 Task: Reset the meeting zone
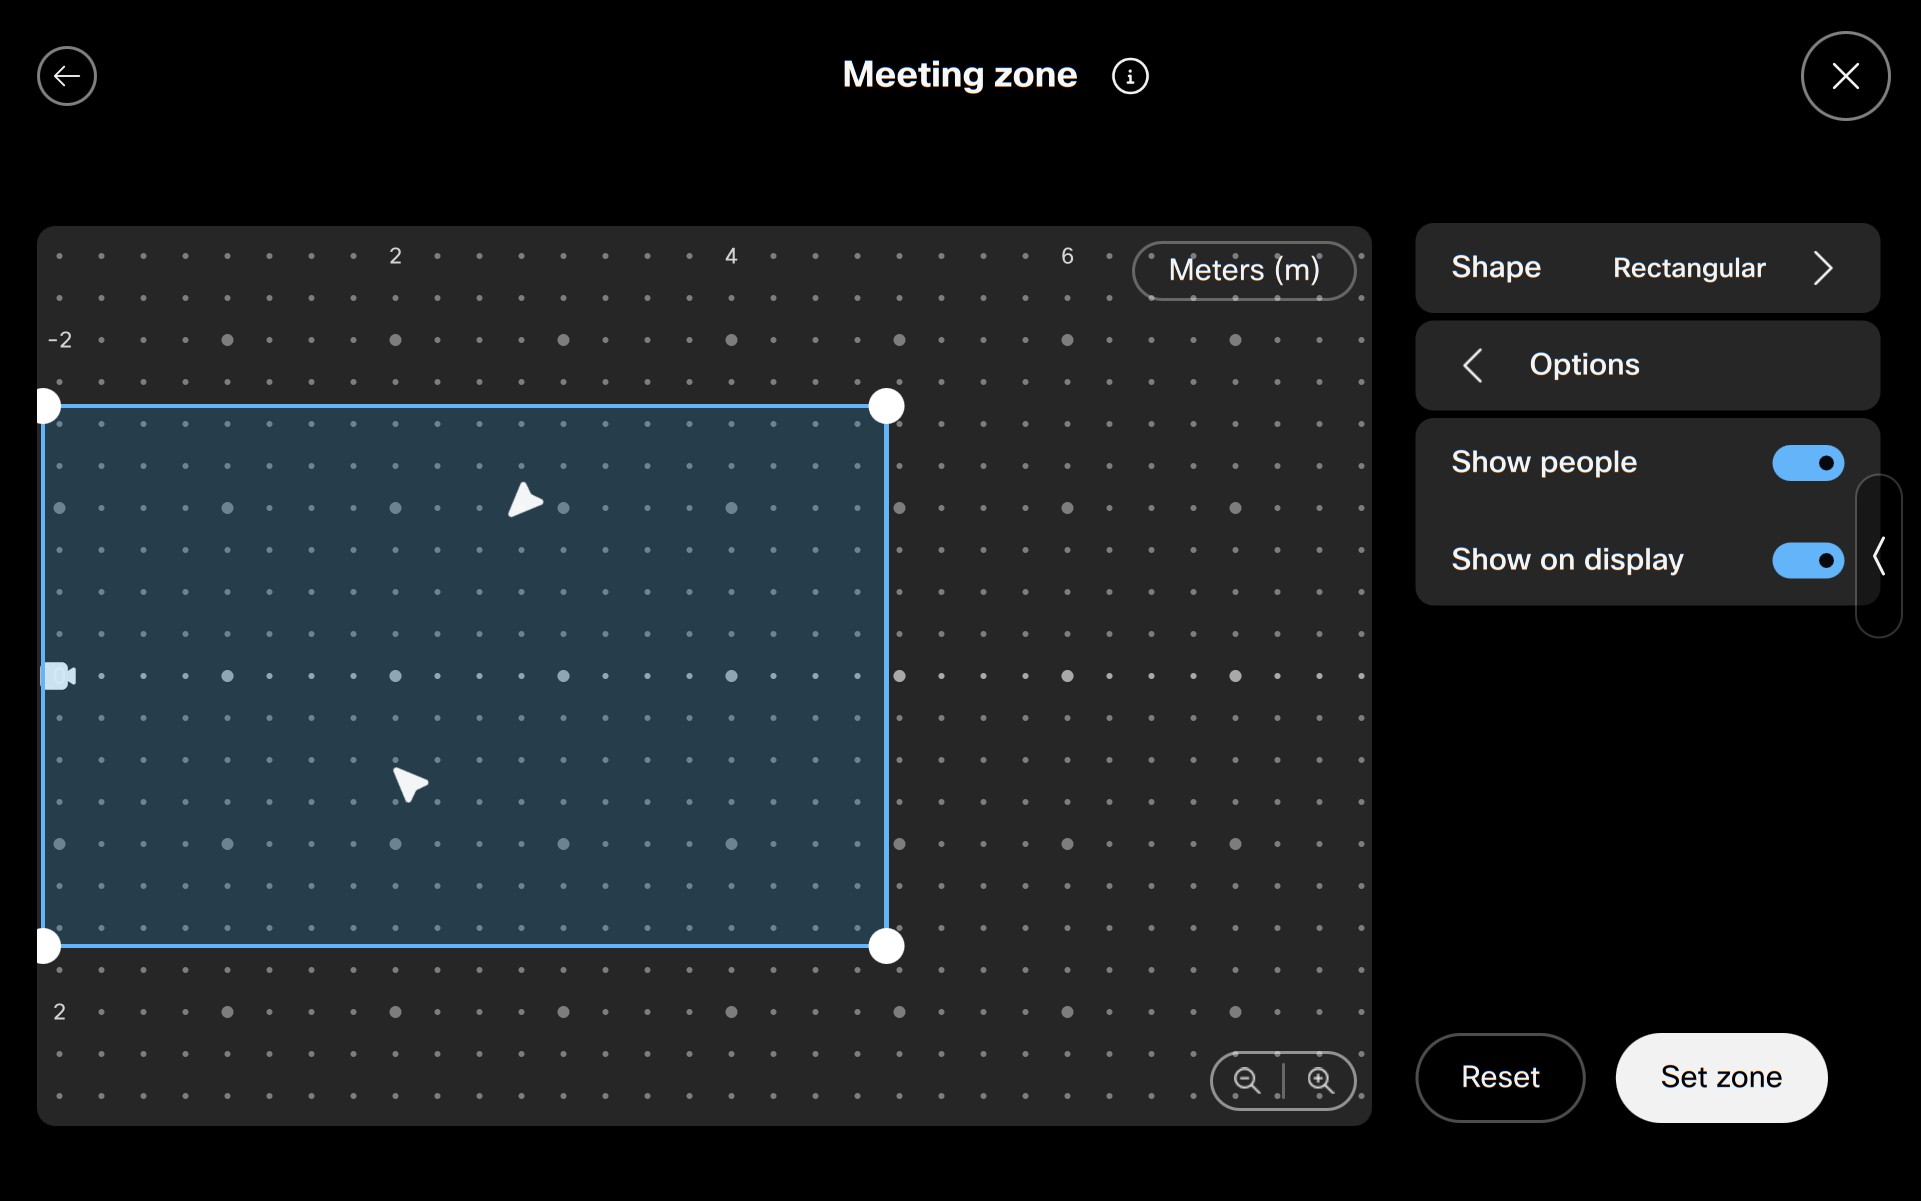click(x=1500, y=1077)
